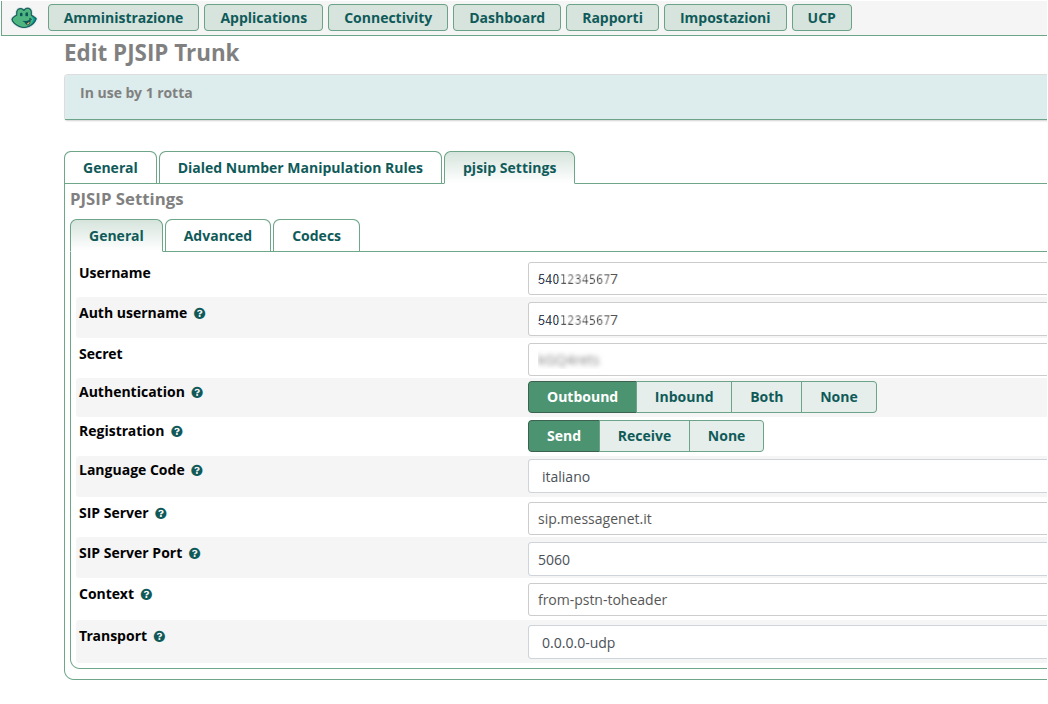Click the 'In use by 1 rotta' notice
The width and height of the screenshot is (1048, 704).
point(555,97)
